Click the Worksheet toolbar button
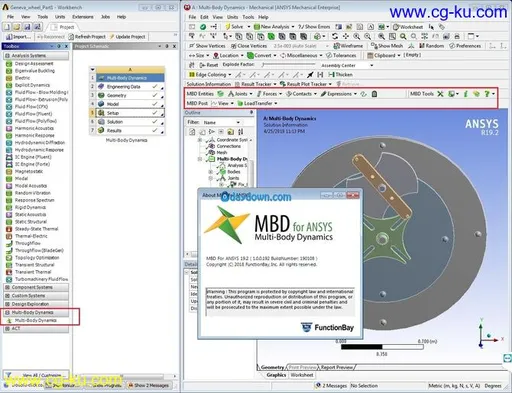 (x=408, y=27)
